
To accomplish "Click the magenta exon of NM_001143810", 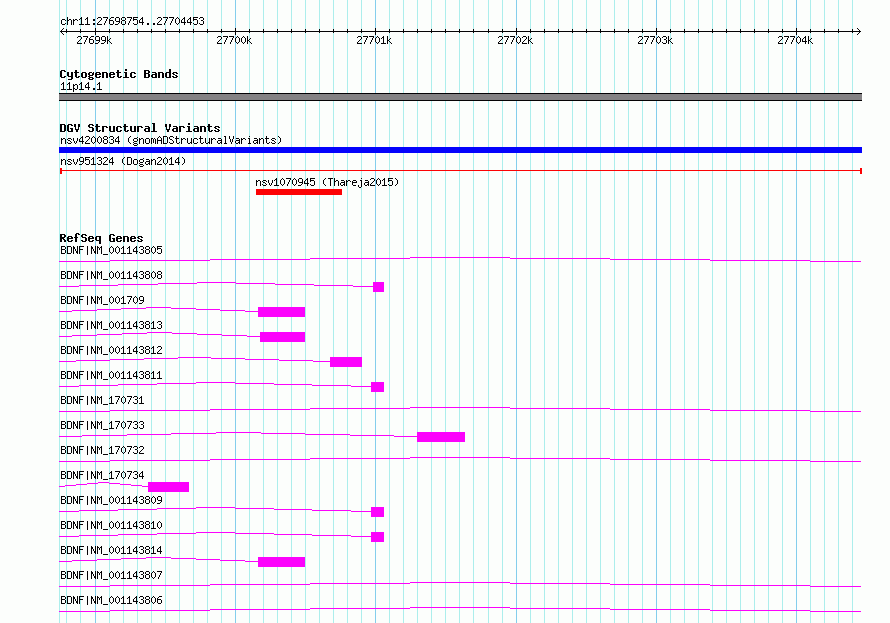I will coord(377,537).
